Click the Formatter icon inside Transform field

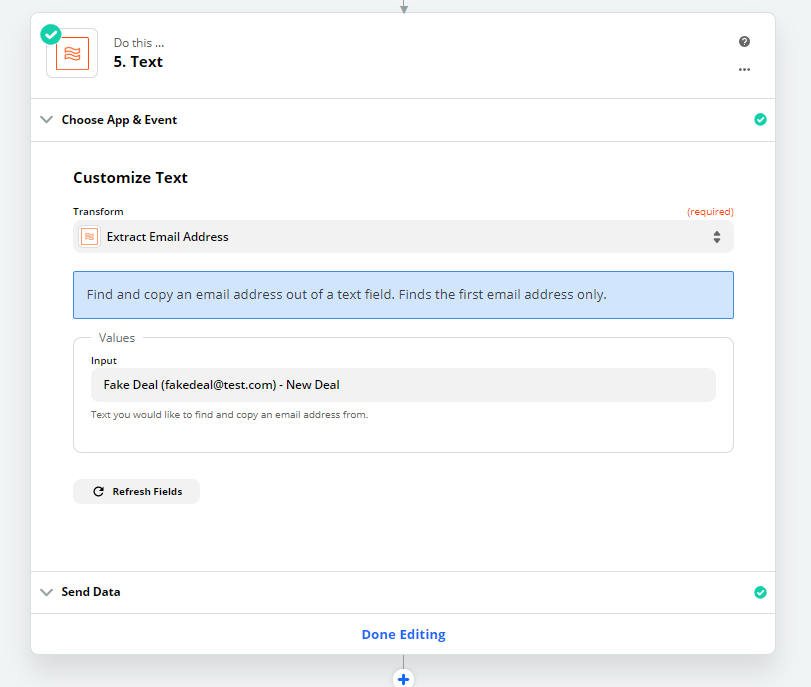coord(89,237)
